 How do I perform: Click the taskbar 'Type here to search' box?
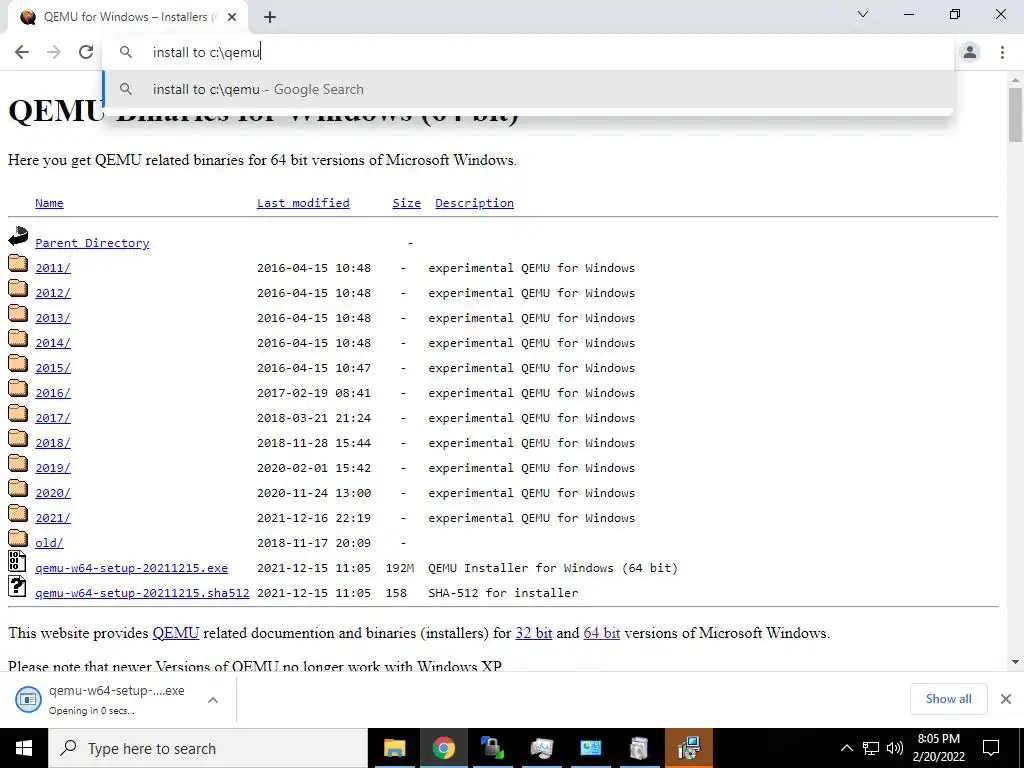pyautogui.click(x=208, y=748)
